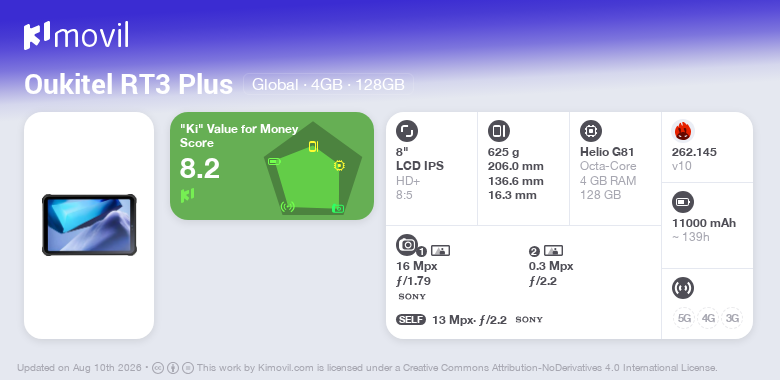
Task: Click the network connectivity icon
Action: 683,288
